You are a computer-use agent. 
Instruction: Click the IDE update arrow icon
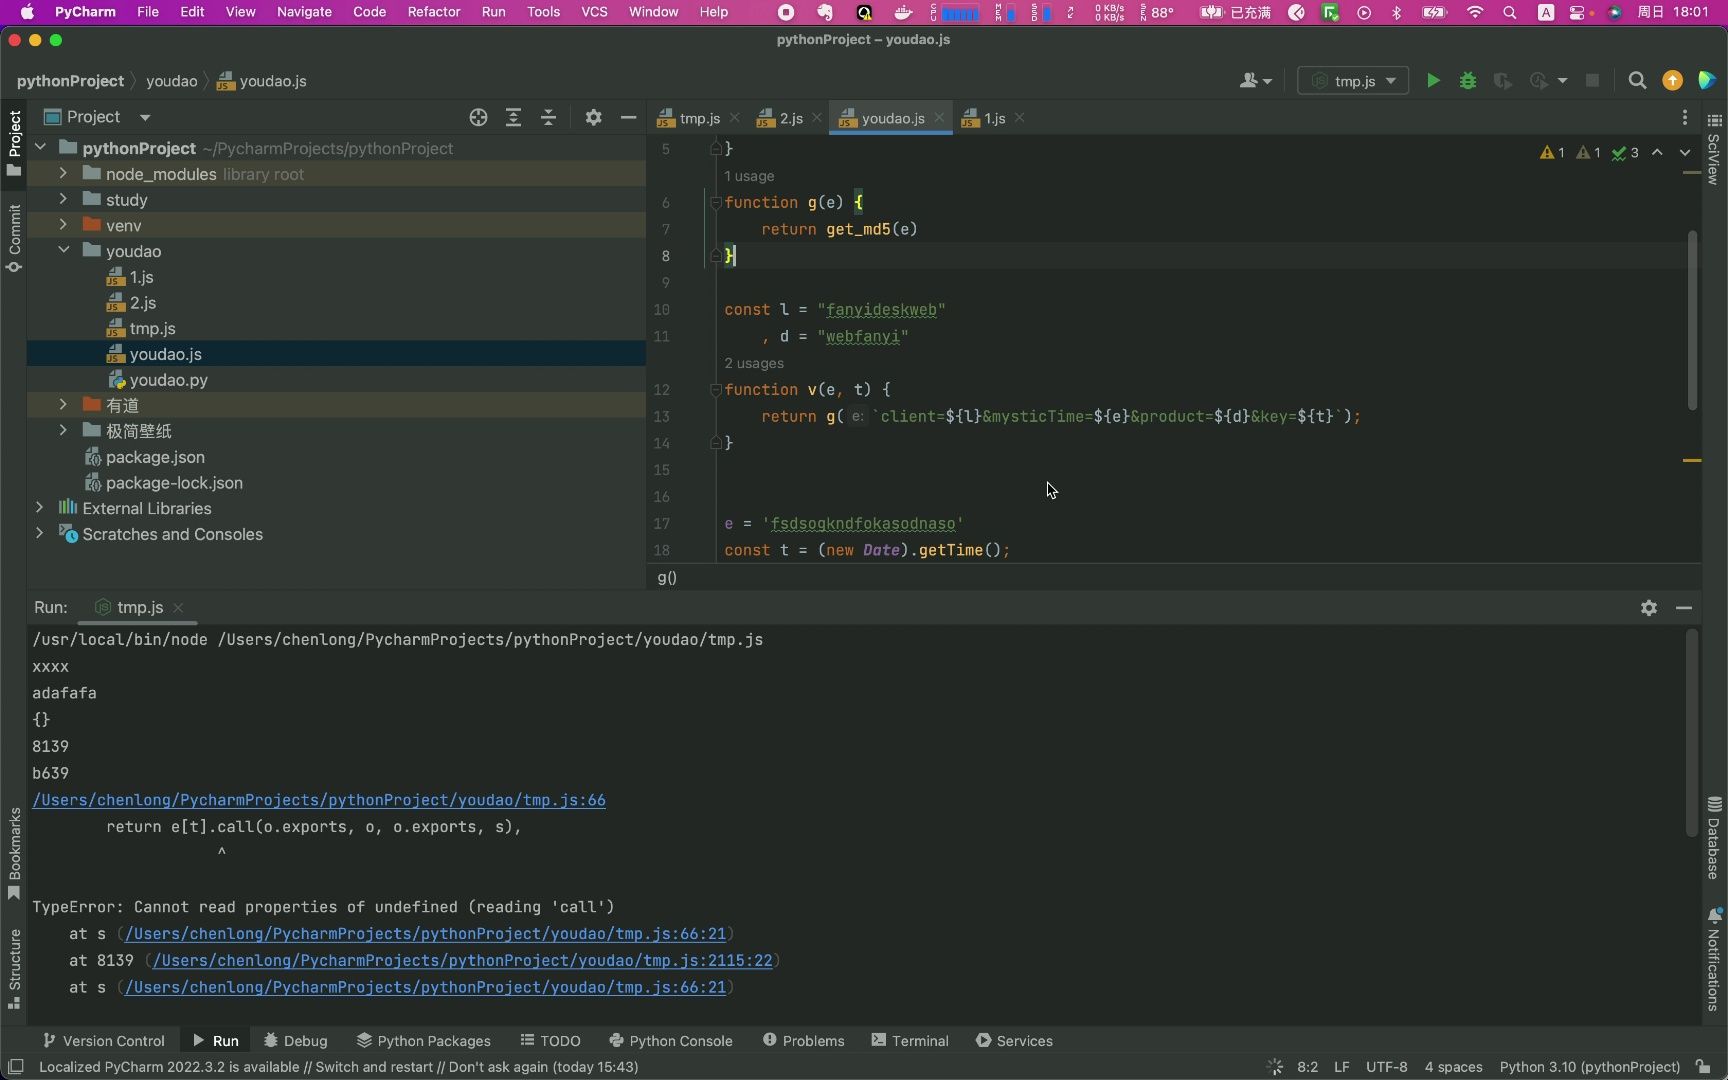1672,81
